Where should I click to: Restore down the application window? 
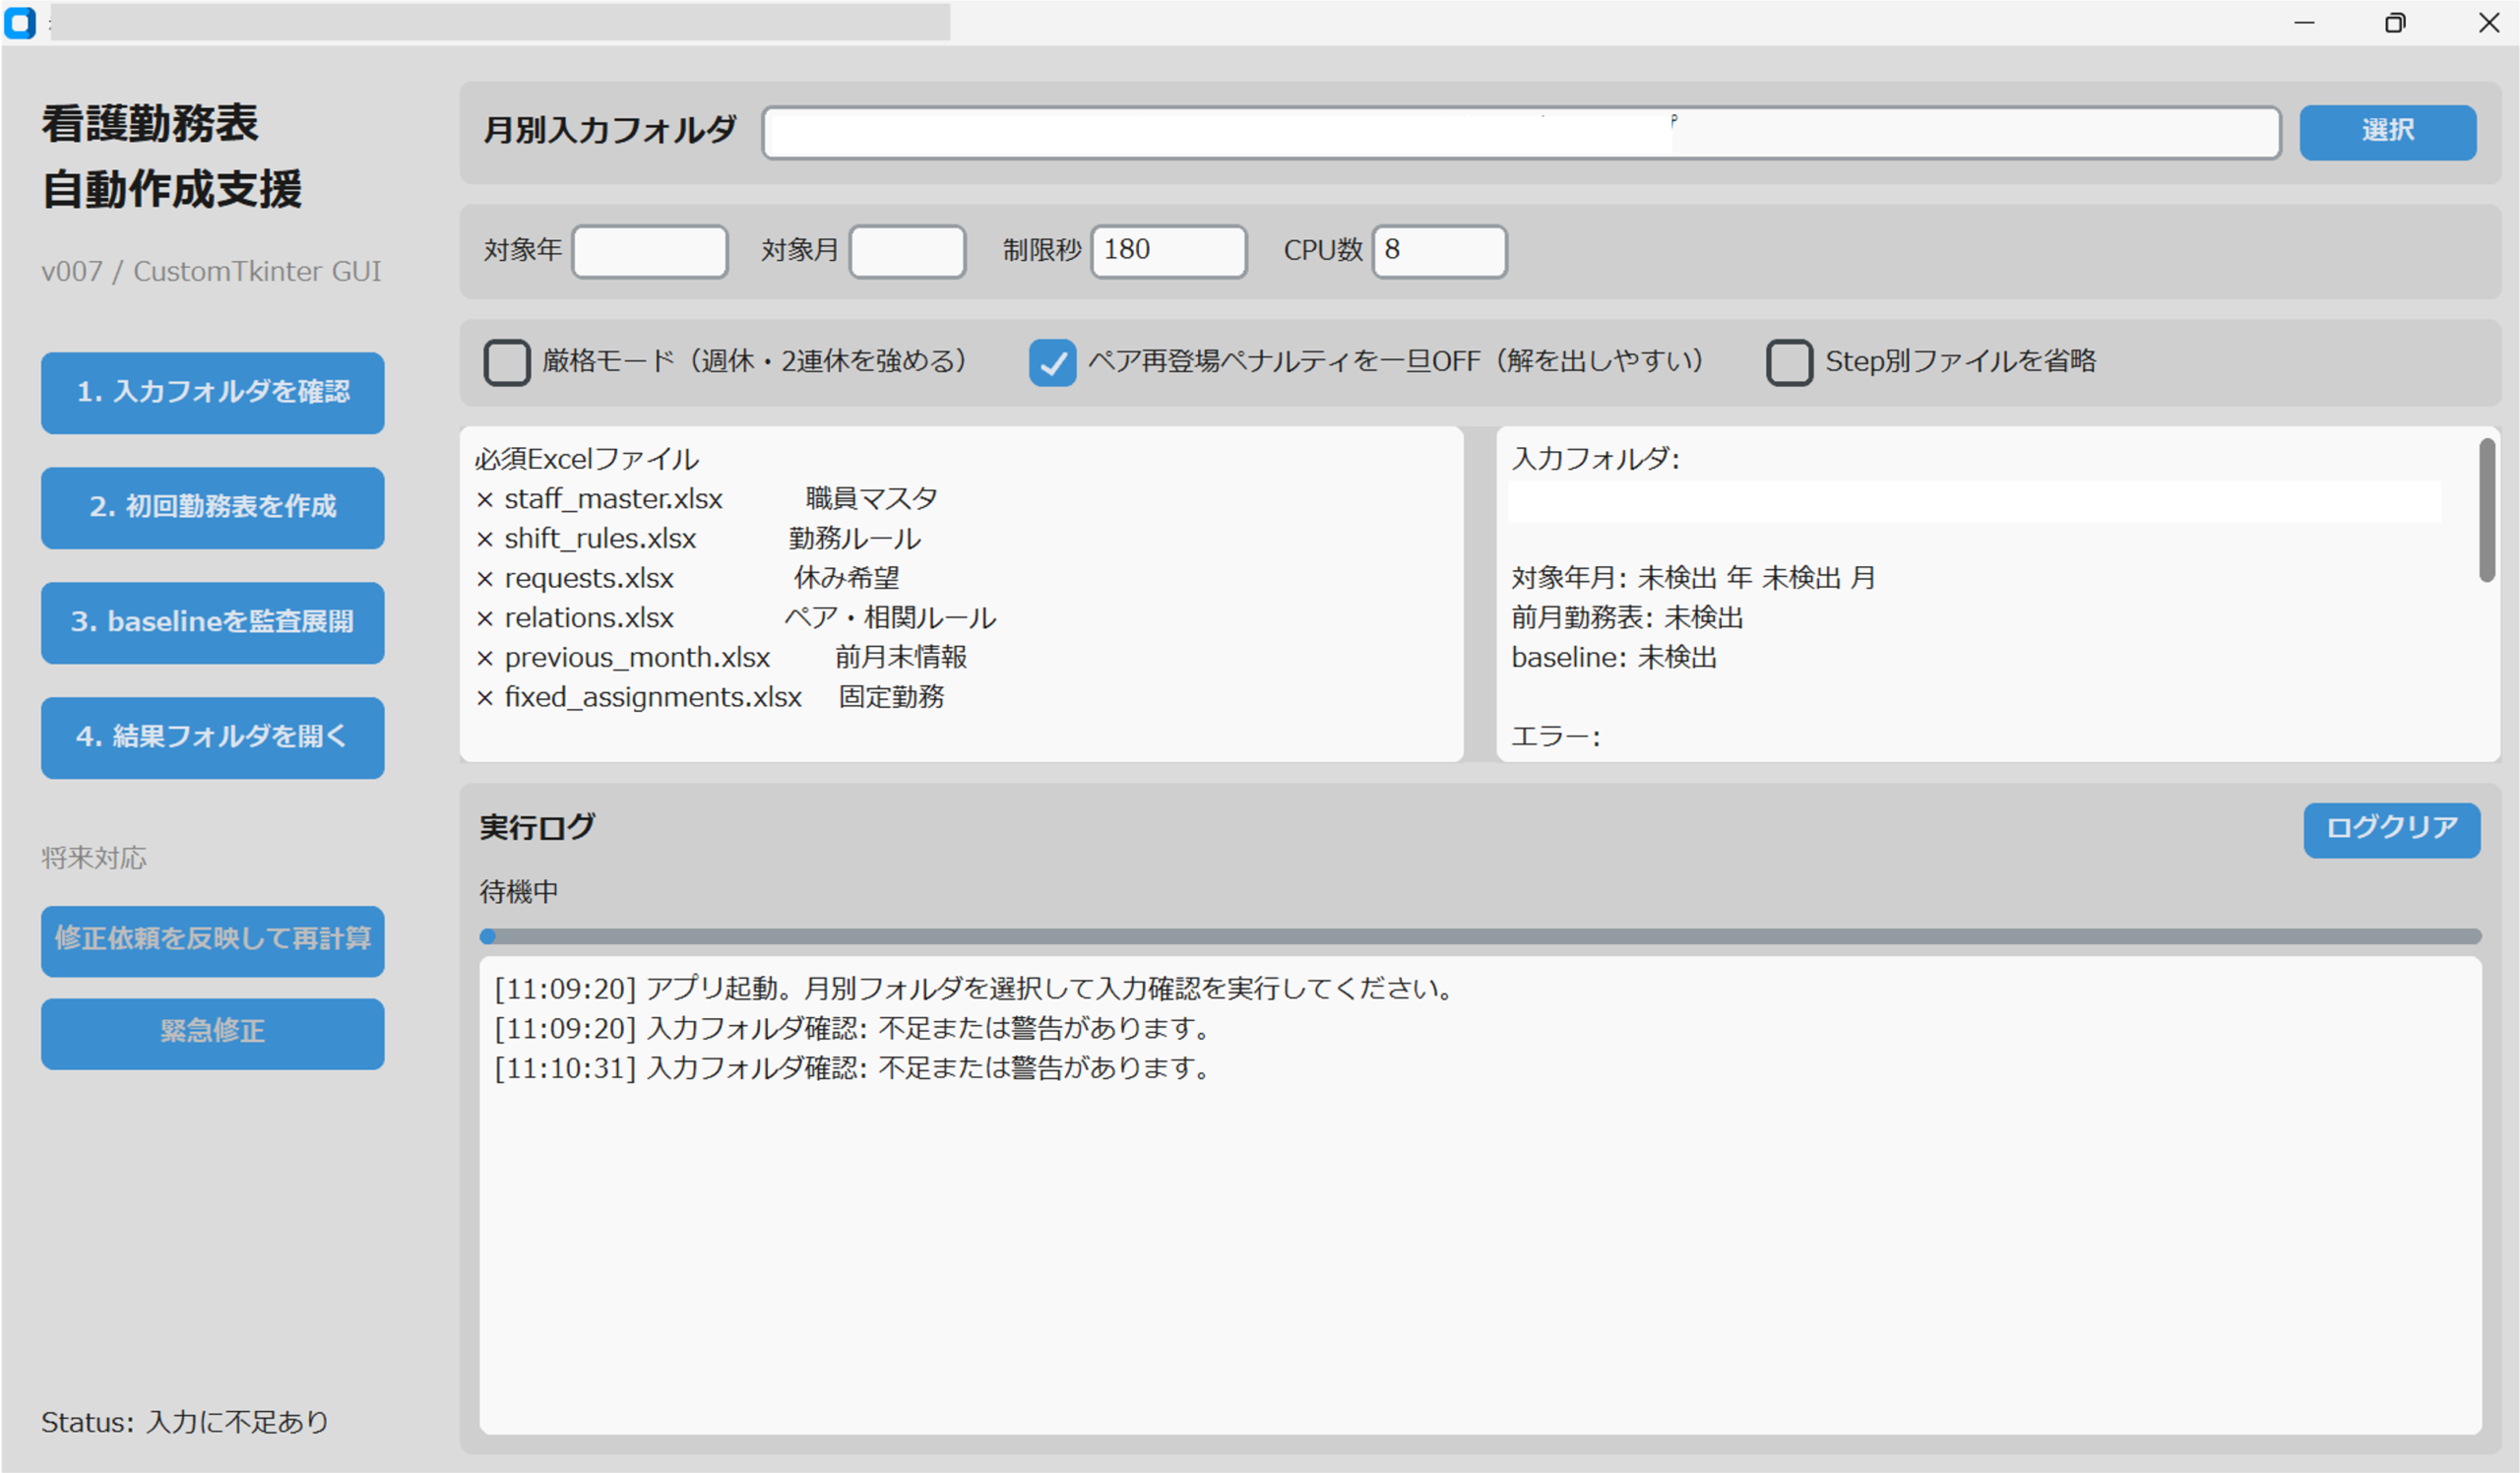point(2395,22)
